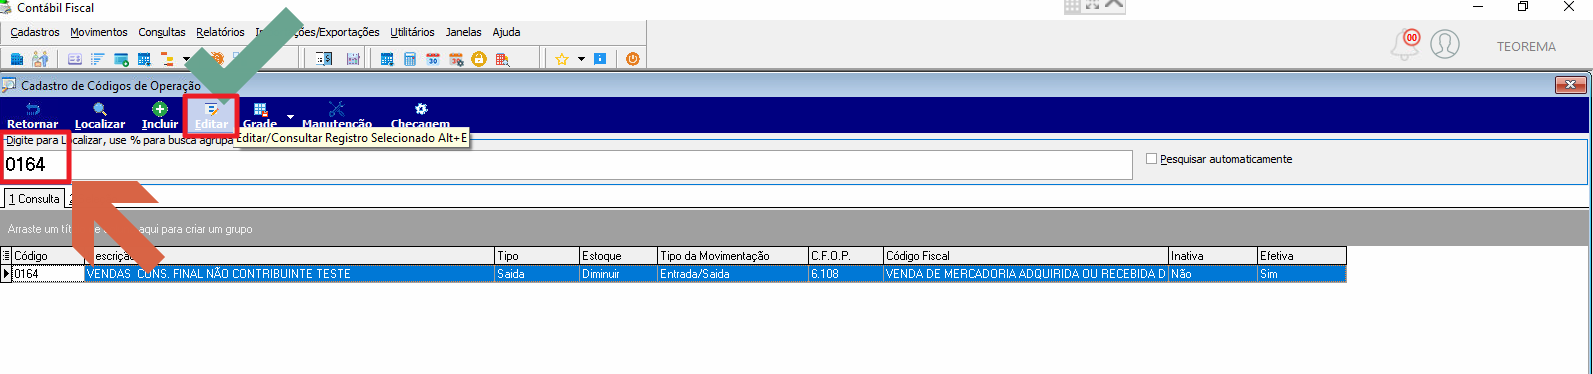The height and width of the screenshot is (374, 1593).
Task: Click the Sim cell in Efetiva column
Action: coord(1301,274)
